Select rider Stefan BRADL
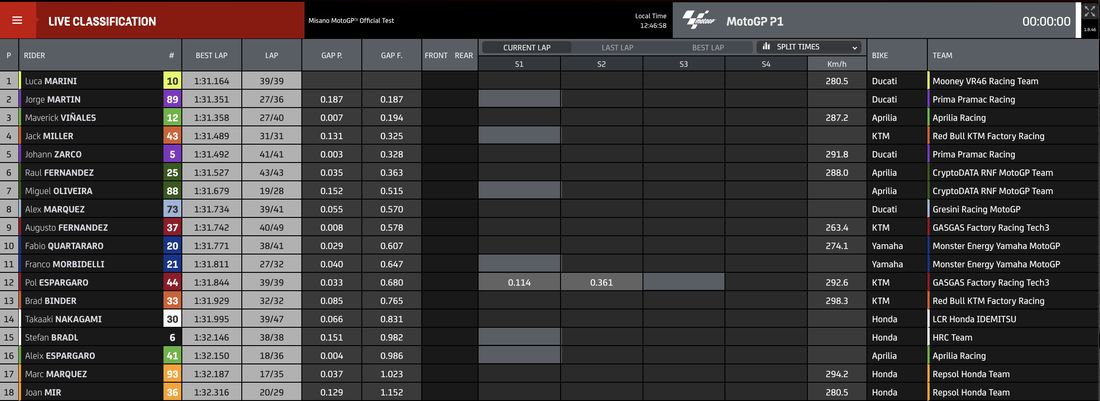The image size is (1100, 401). coord(51,337)
